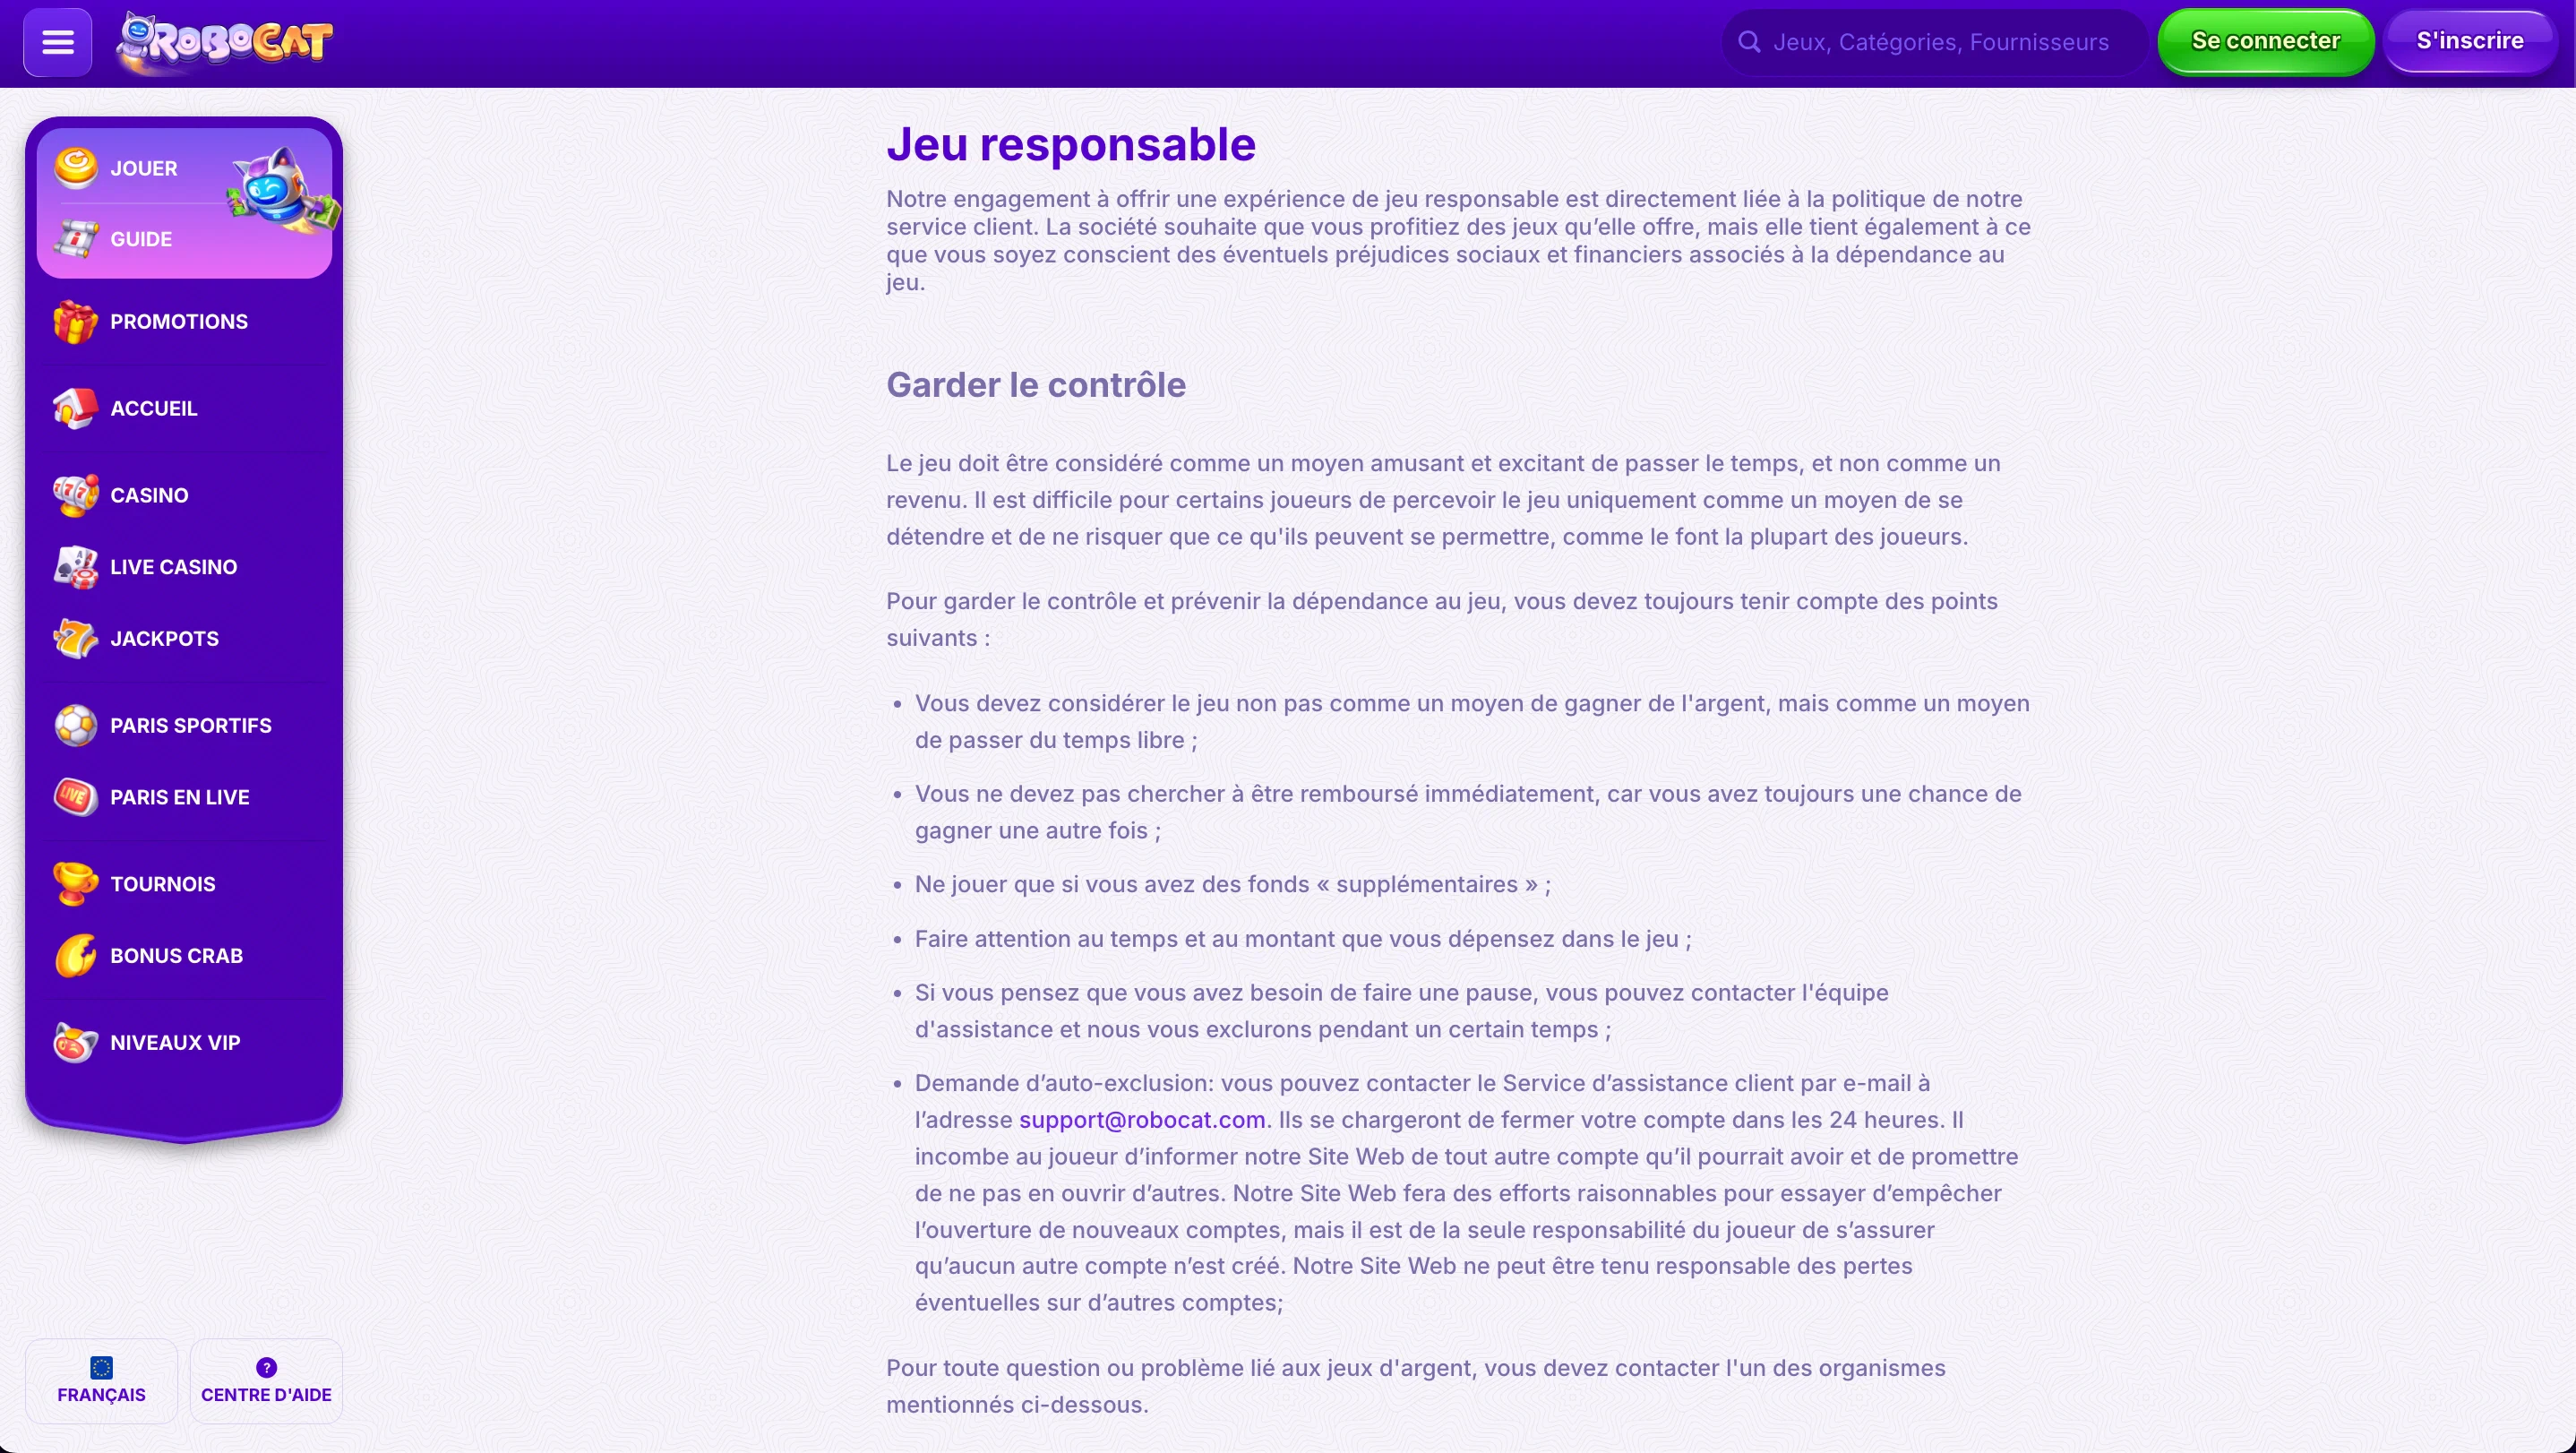Click the Promotions gift box icon
This screenshot has height=1453, width=2576.
coord(76,322)
